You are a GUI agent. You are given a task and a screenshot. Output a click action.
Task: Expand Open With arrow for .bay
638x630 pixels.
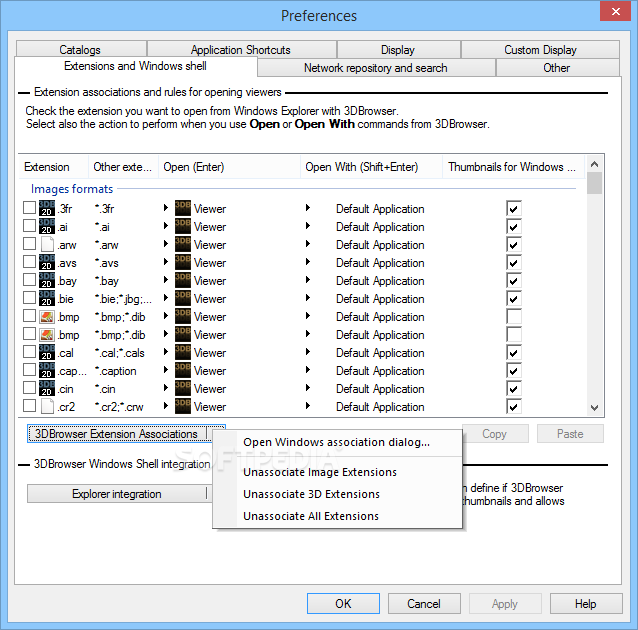pyautogui.click(x=308, y=280)
